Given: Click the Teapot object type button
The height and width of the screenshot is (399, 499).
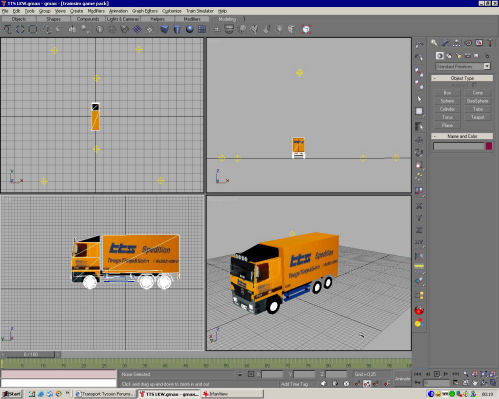Looking at the screenshot, I should [x=477, y=117].
